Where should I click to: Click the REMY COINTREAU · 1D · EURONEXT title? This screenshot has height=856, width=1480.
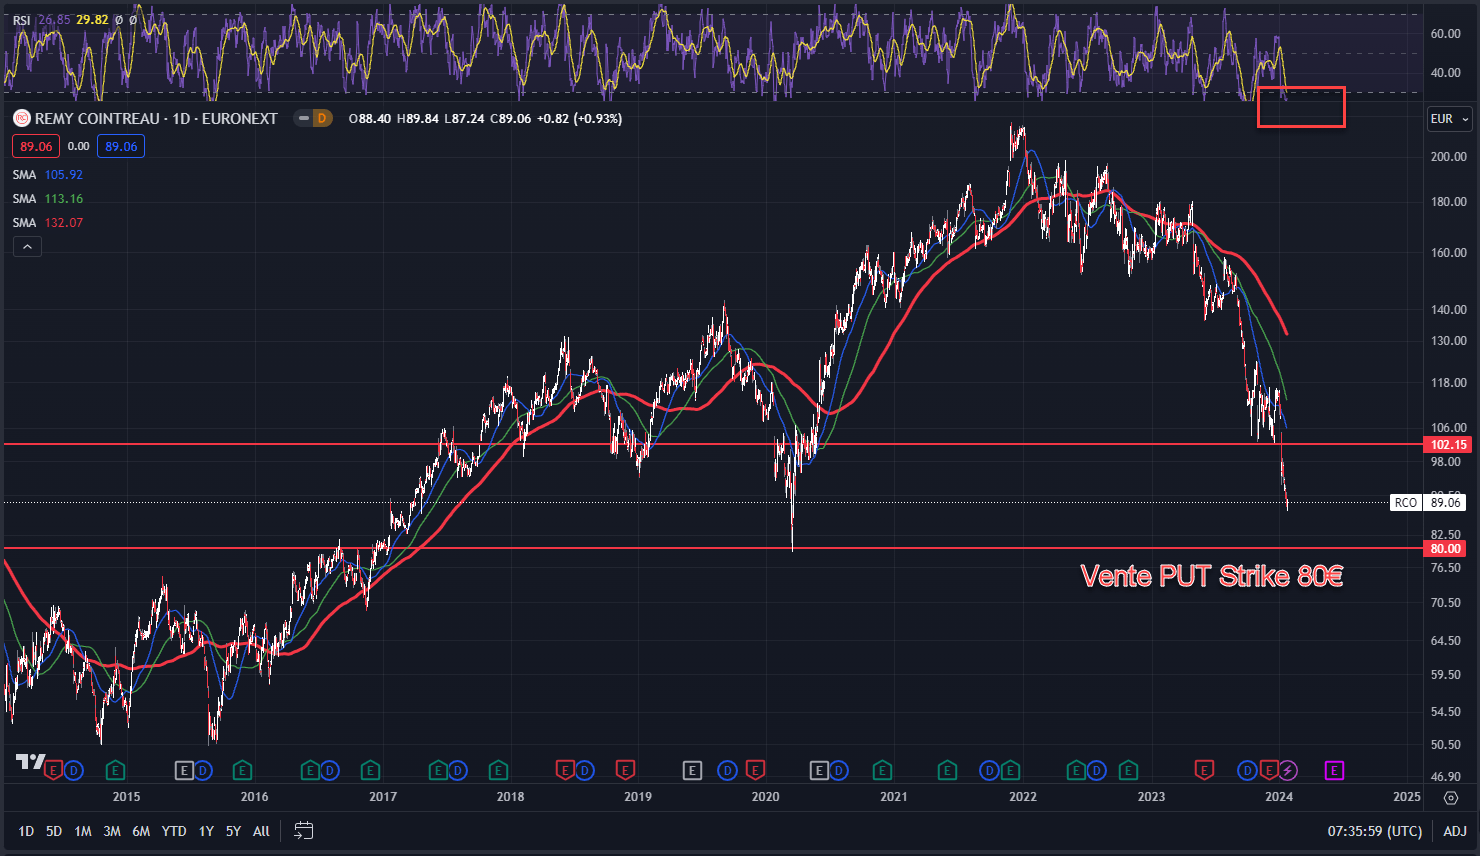(156, 118)
